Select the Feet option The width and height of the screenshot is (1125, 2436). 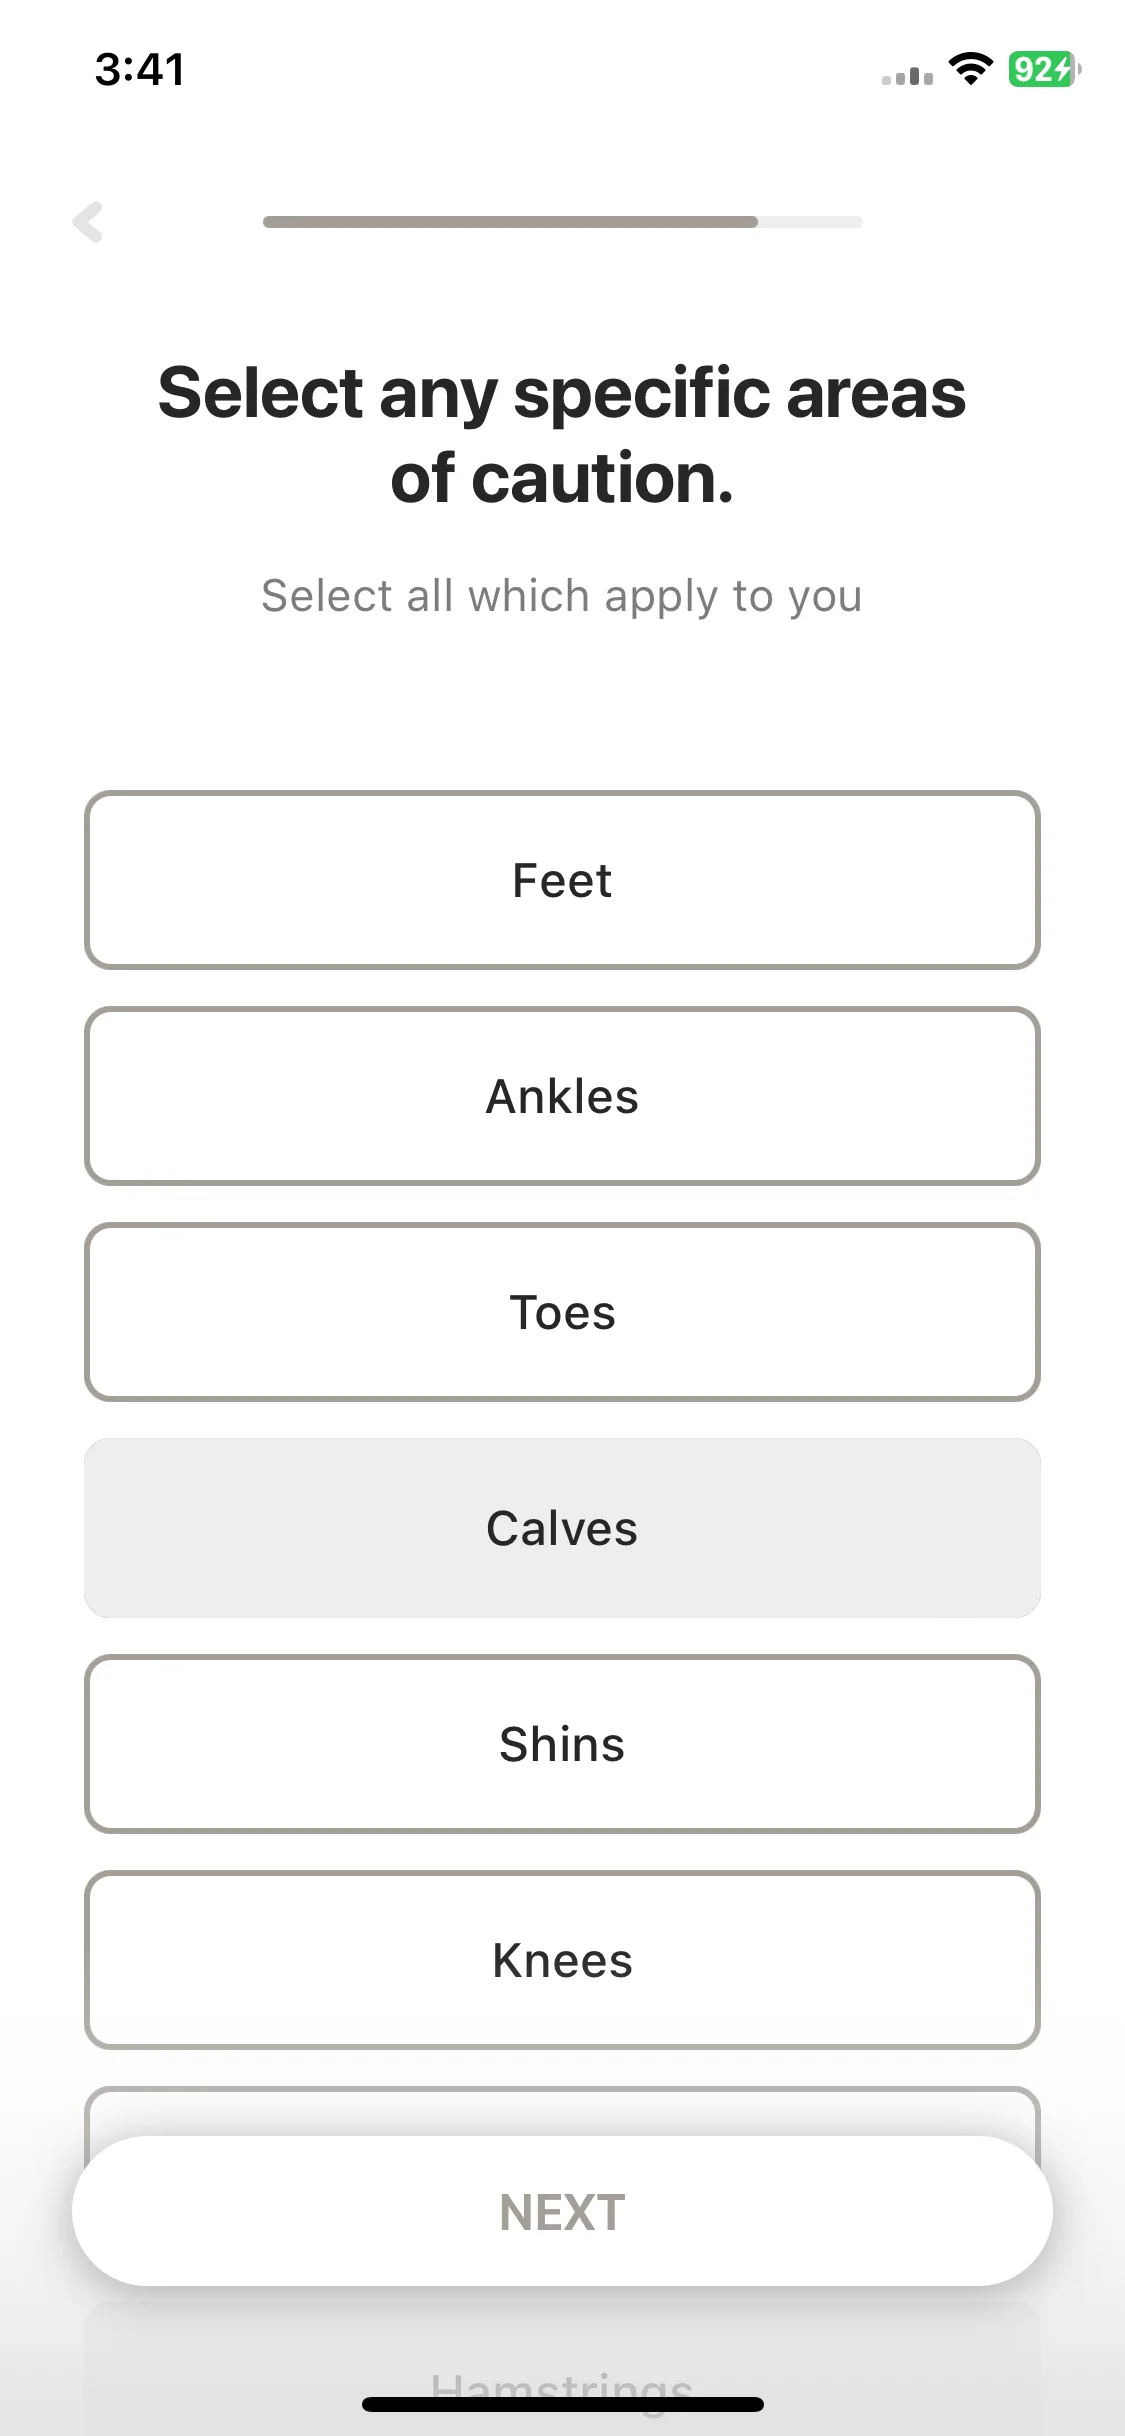click(562, 880)
